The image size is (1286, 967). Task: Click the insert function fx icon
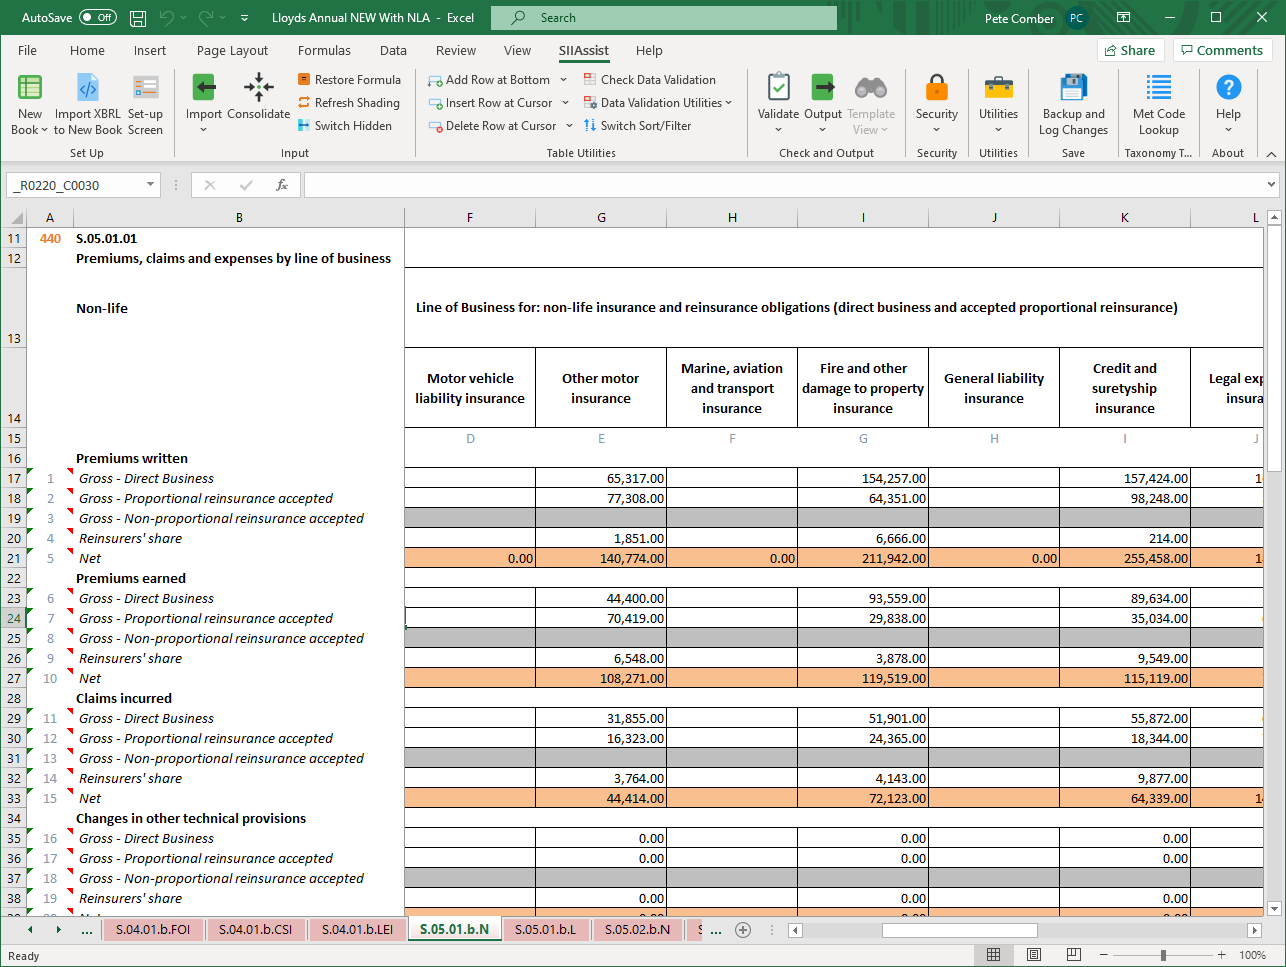tap(282, 185)
